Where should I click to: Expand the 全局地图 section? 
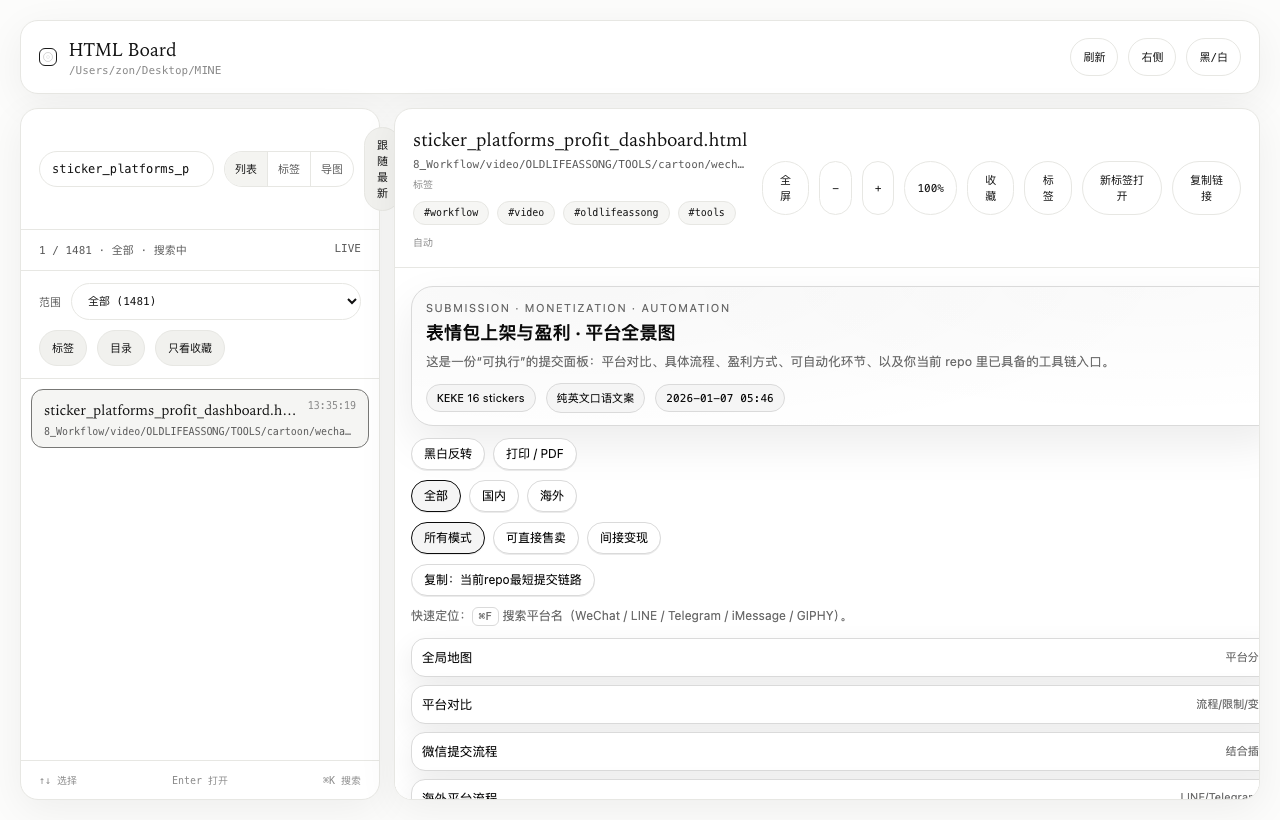click(x=834, y=658)
